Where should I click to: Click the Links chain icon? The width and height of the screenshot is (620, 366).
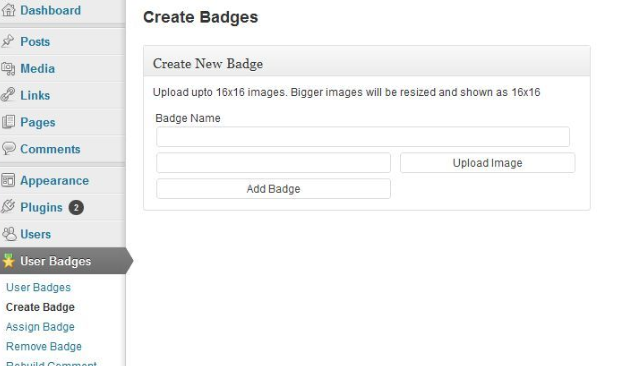(x=8, y=95)
